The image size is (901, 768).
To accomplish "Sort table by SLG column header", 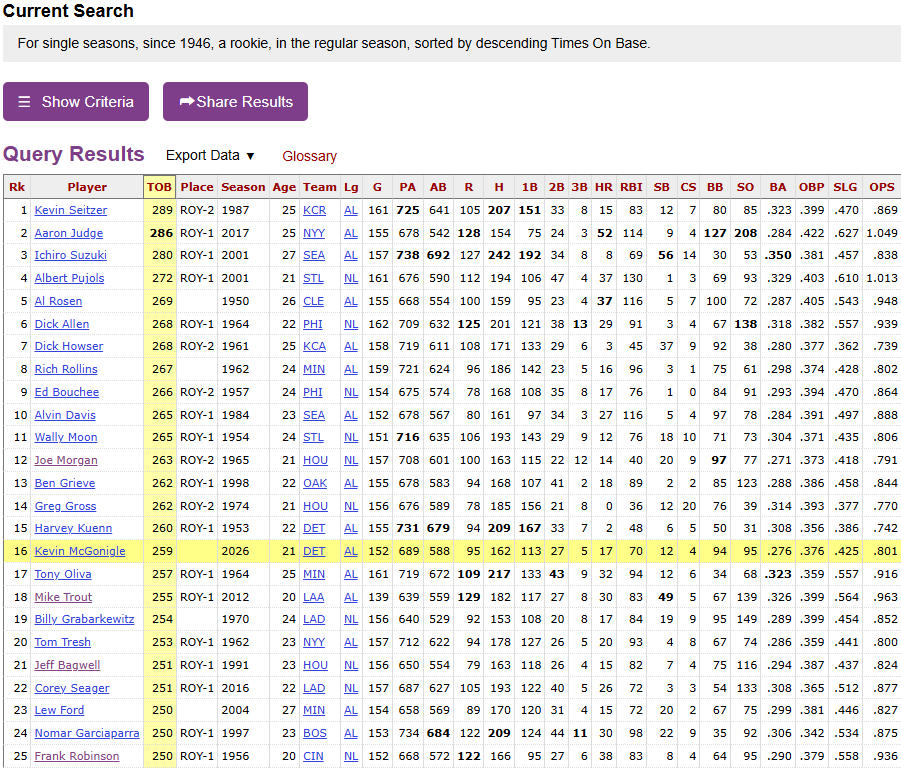I will (x=845, y=187).
